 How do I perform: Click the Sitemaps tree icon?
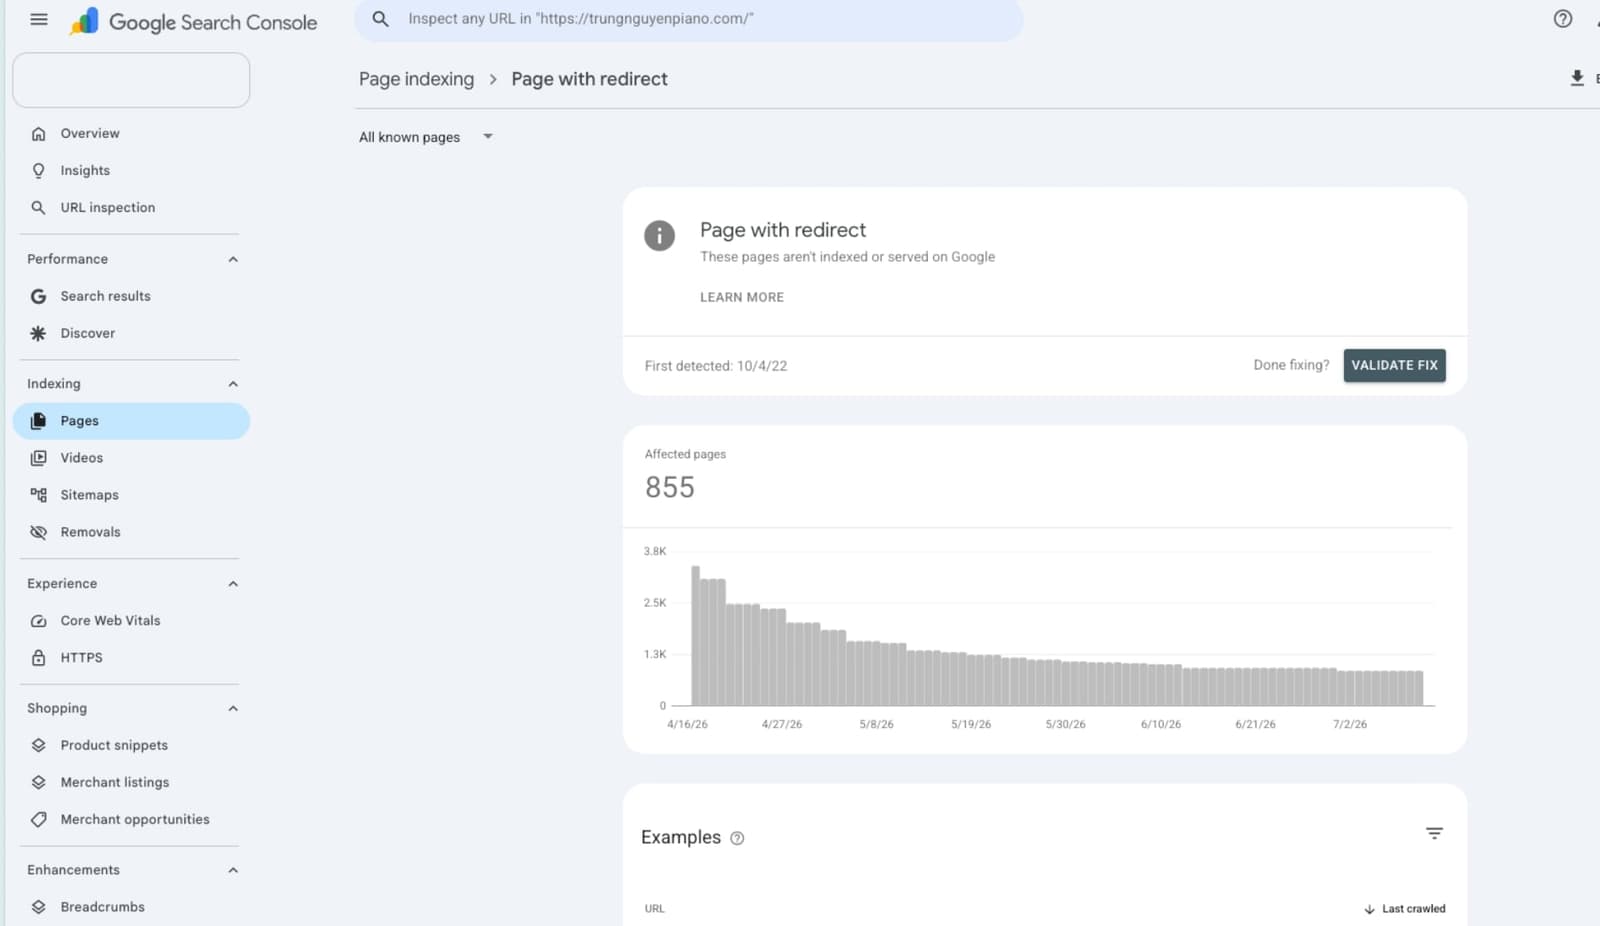[x=38, y=495]
